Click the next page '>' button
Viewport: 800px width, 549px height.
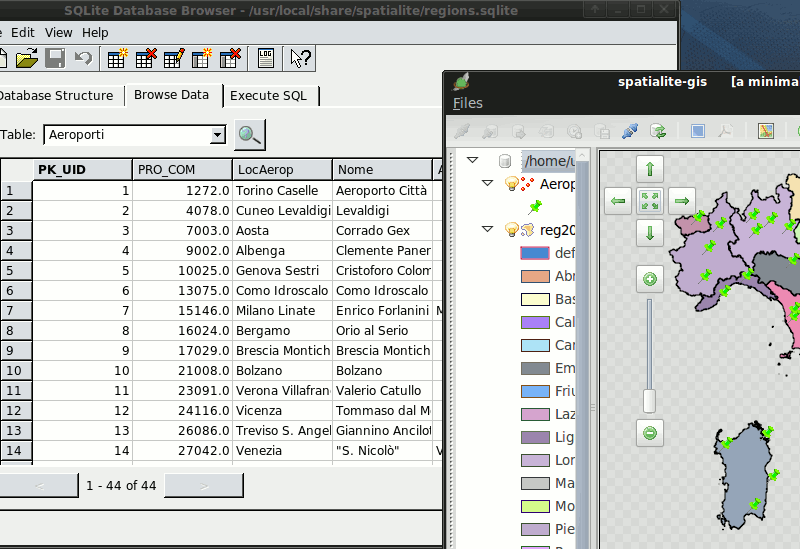[x=204, y=485]
